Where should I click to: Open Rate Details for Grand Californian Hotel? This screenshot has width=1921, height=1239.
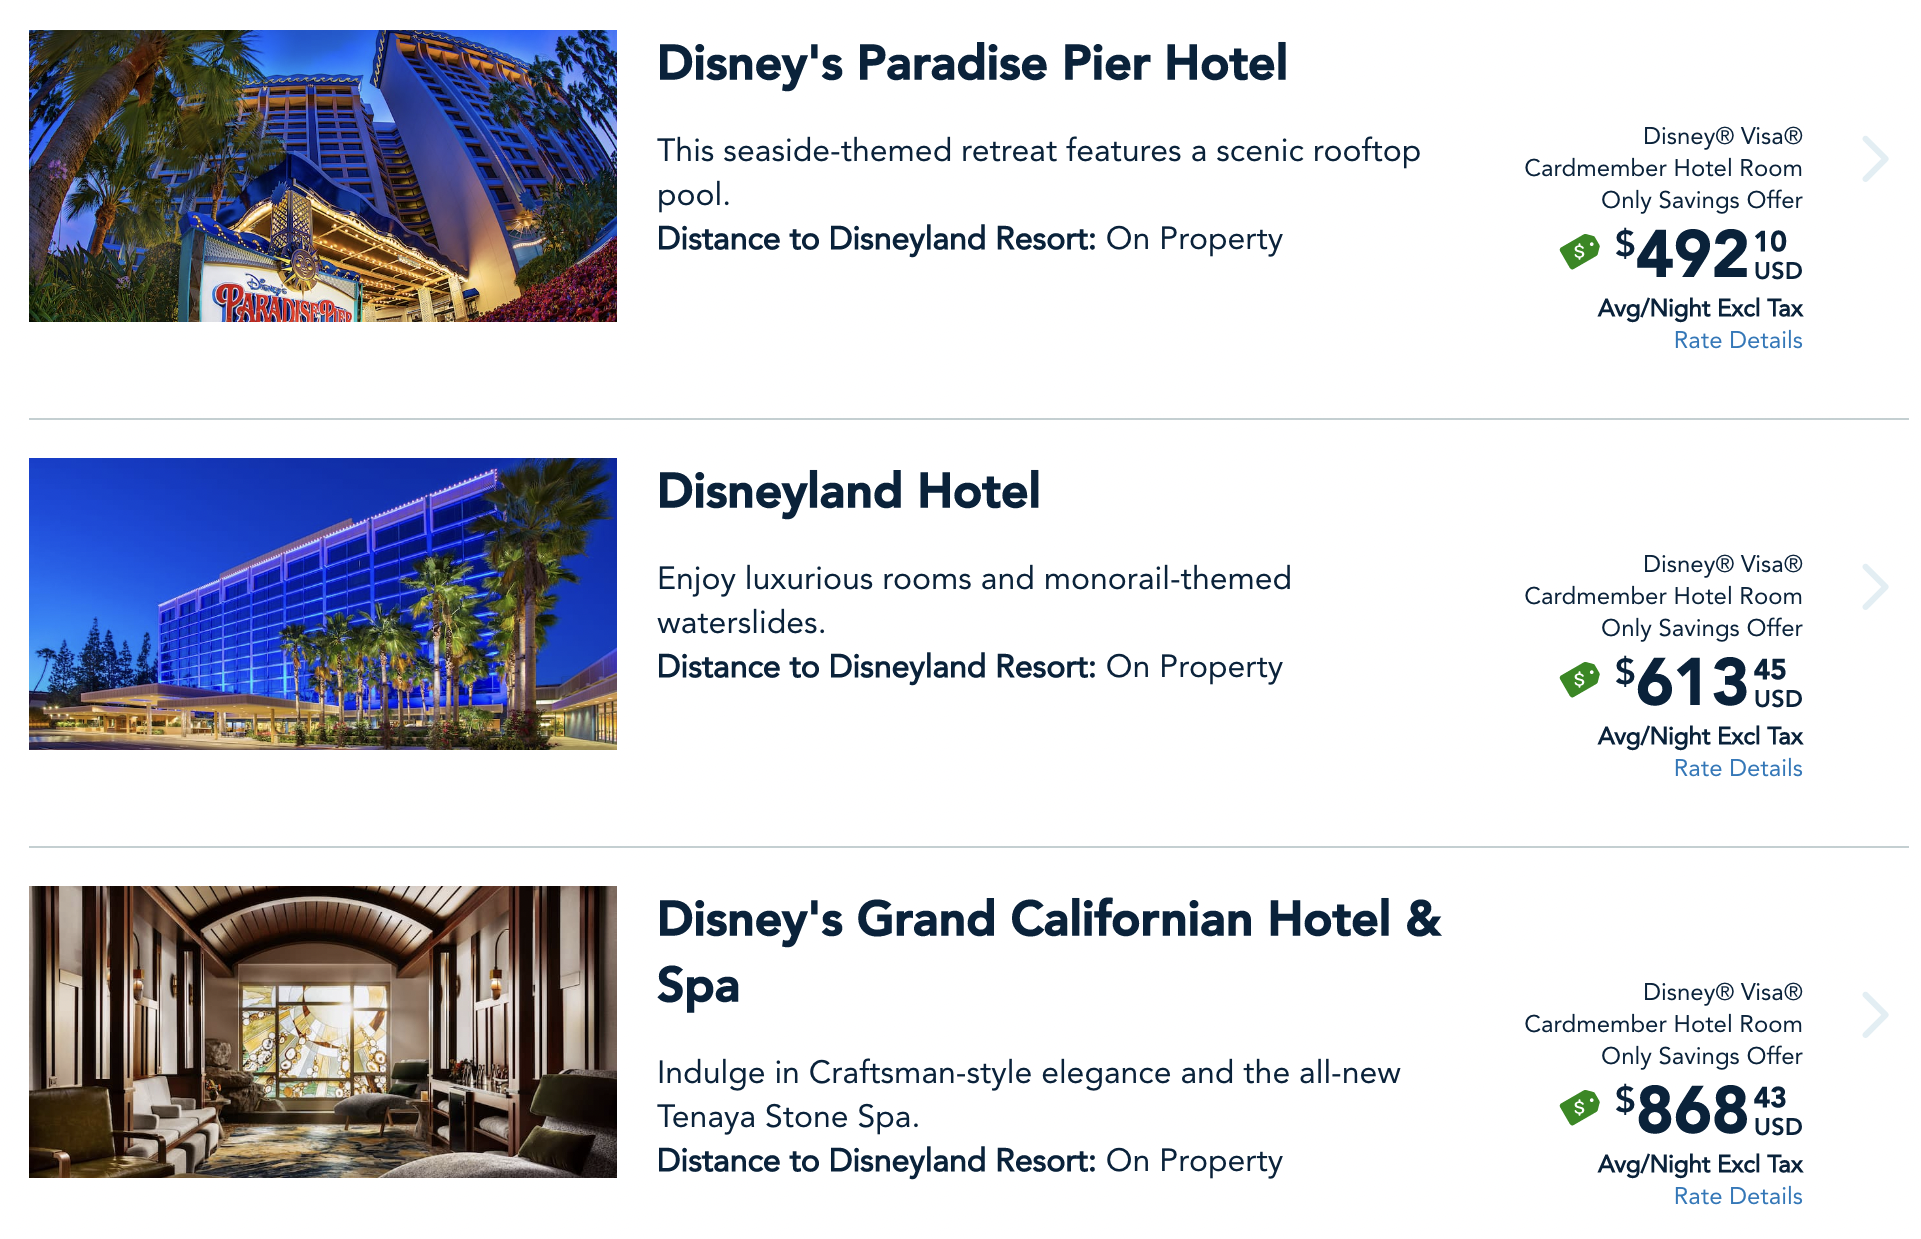[x=1737, y=1196]
